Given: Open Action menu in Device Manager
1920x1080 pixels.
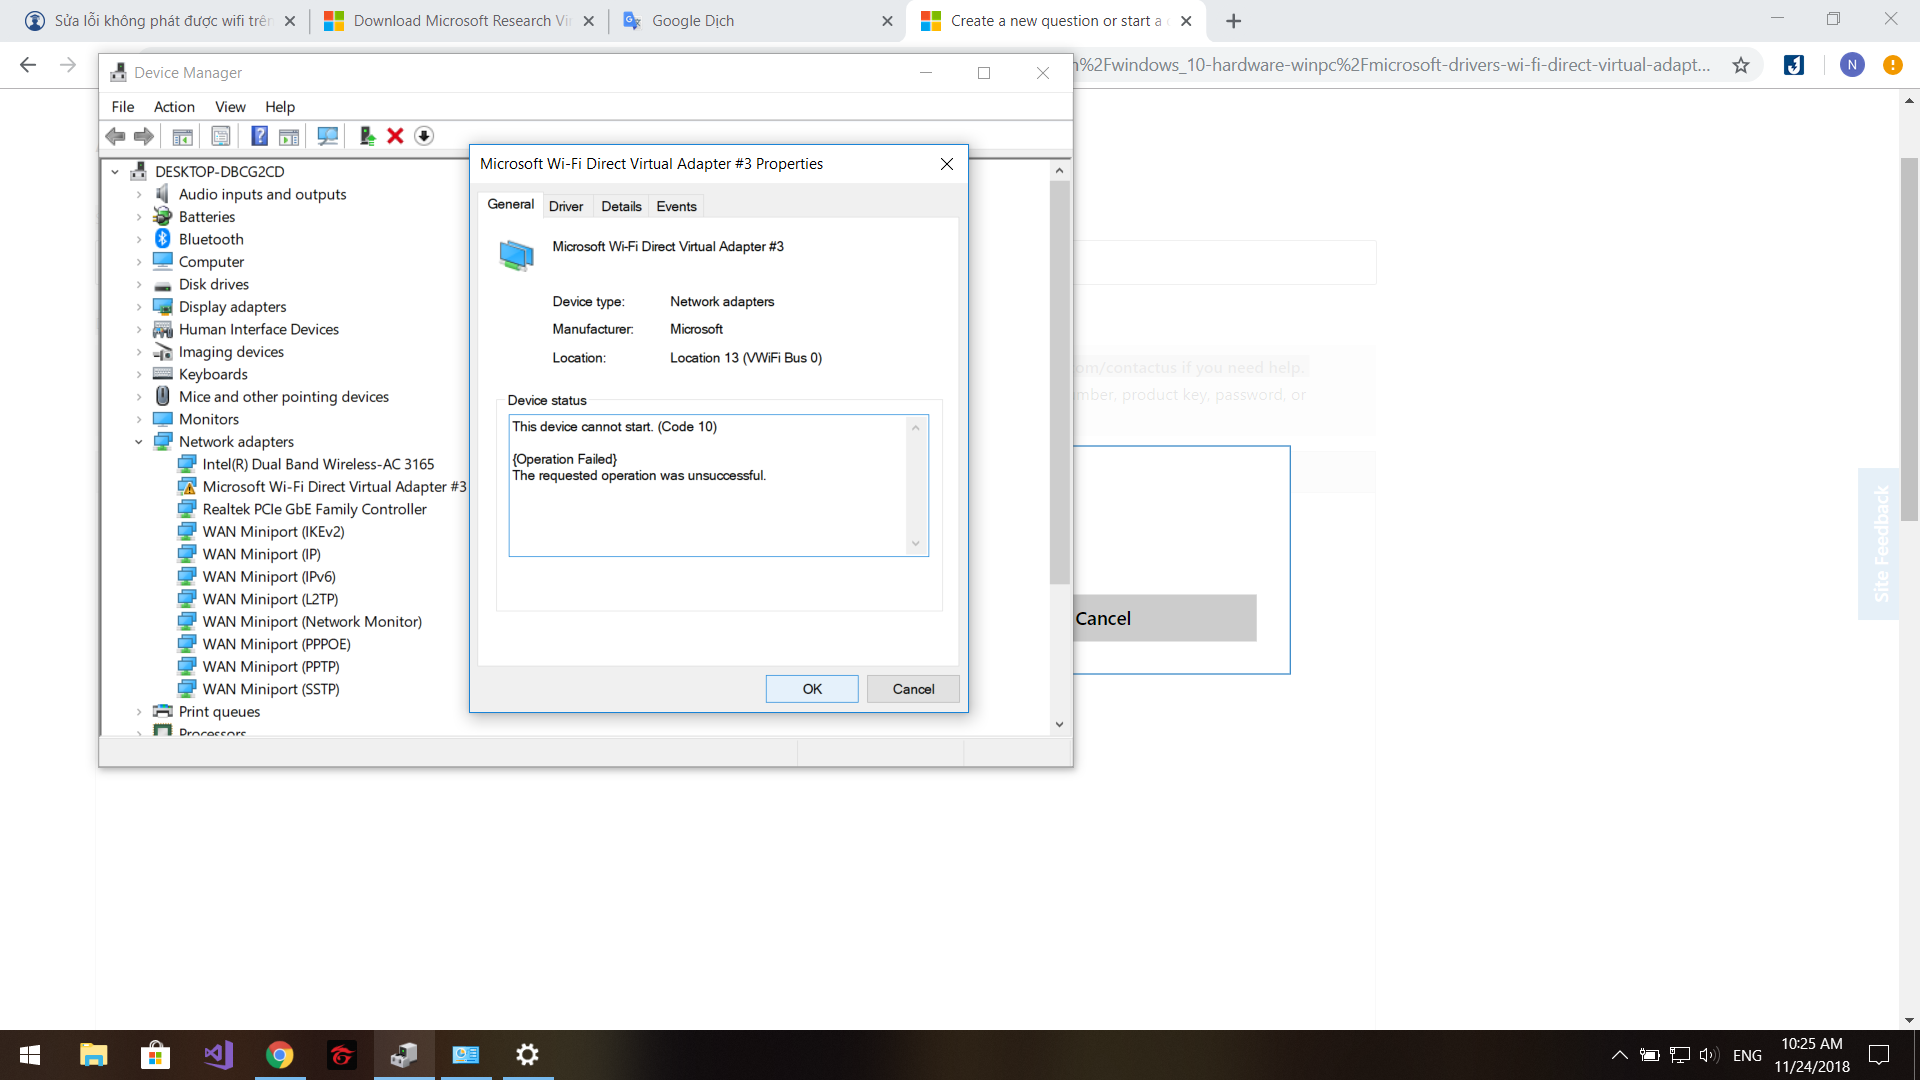Looking at the screenshot, I should (174, 107).
